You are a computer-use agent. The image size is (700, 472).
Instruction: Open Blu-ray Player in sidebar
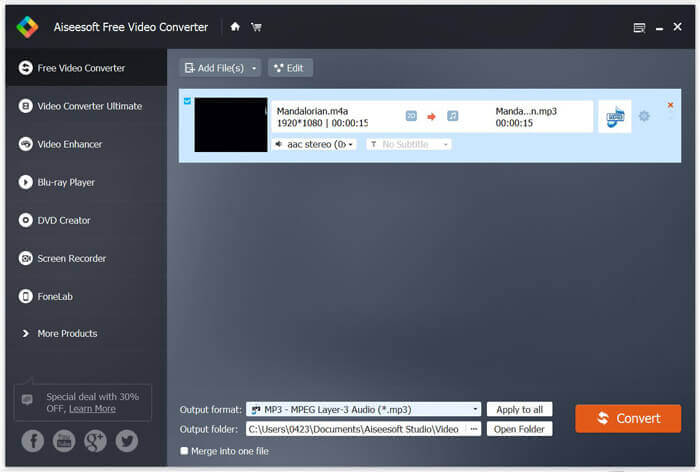[87, 182]
